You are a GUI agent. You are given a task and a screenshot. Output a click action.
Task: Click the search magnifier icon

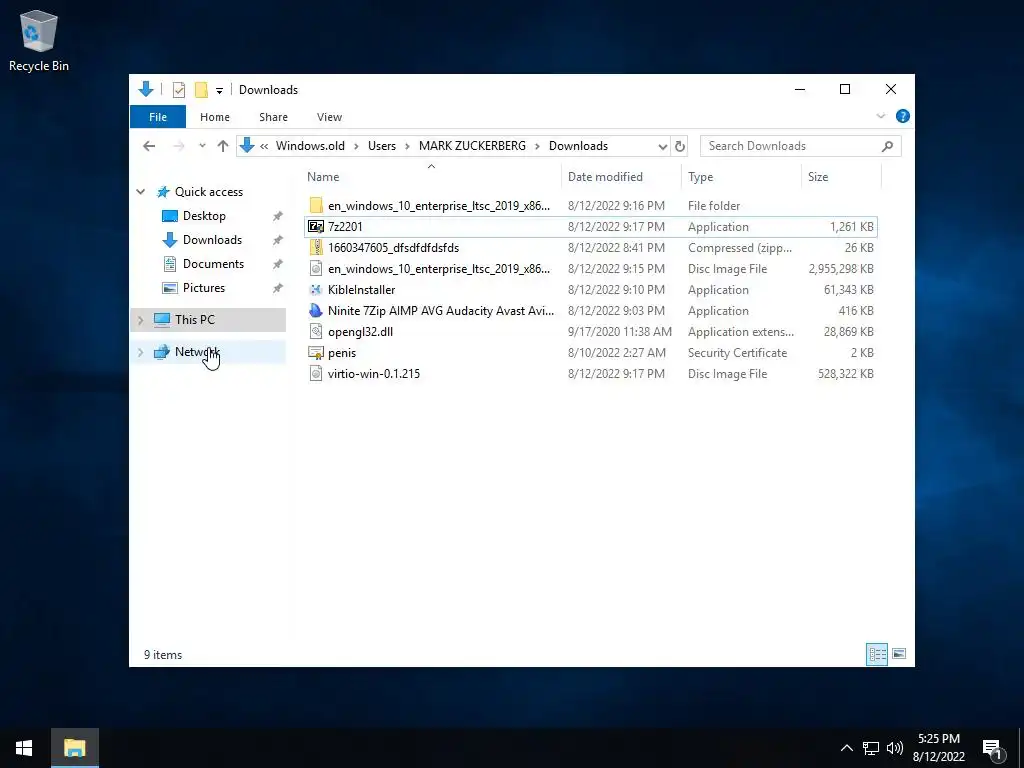point(887,146)
